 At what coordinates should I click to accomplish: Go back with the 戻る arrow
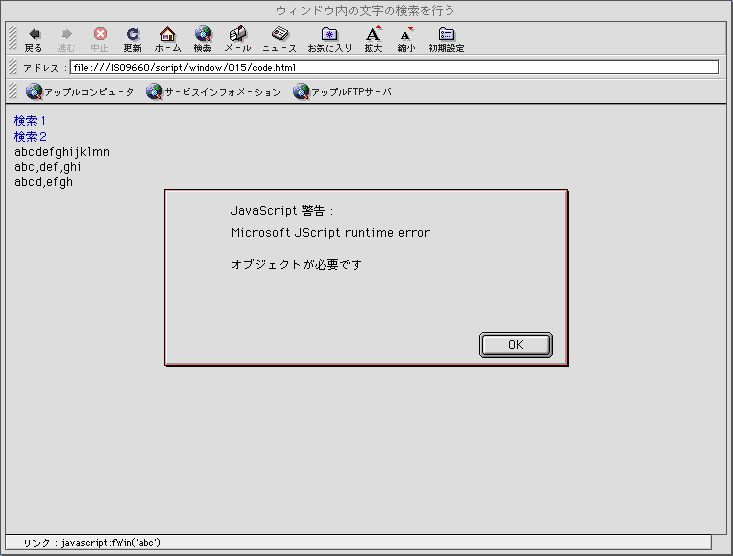(33, 39)
